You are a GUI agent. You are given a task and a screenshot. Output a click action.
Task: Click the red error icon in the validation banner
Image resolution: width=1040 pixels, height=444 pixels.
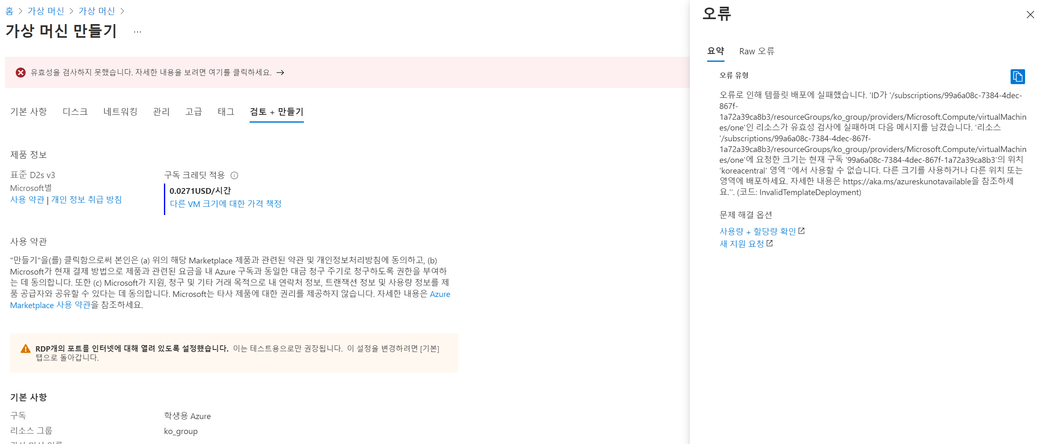click(x=20, y=73)
